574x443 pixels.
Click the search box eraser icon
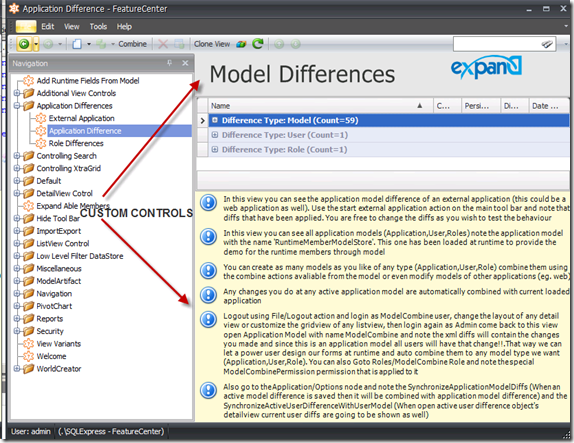547,44
